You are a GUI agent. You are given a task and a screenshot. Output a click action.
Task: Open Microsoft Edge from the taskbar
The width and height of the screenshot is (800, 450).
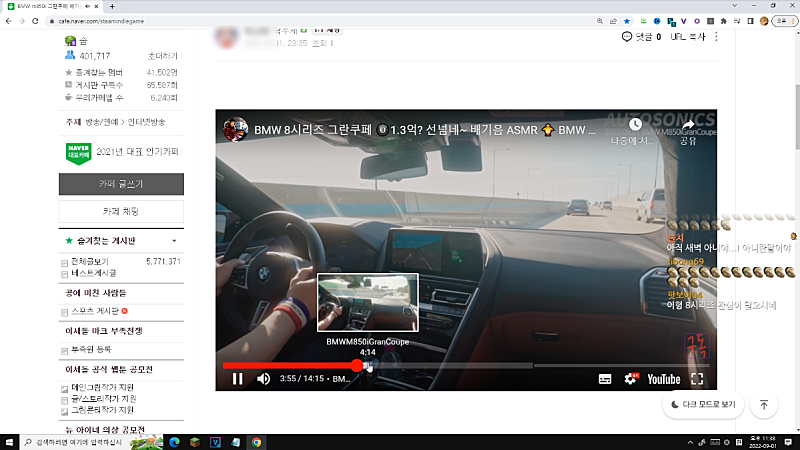coord(174,442)
